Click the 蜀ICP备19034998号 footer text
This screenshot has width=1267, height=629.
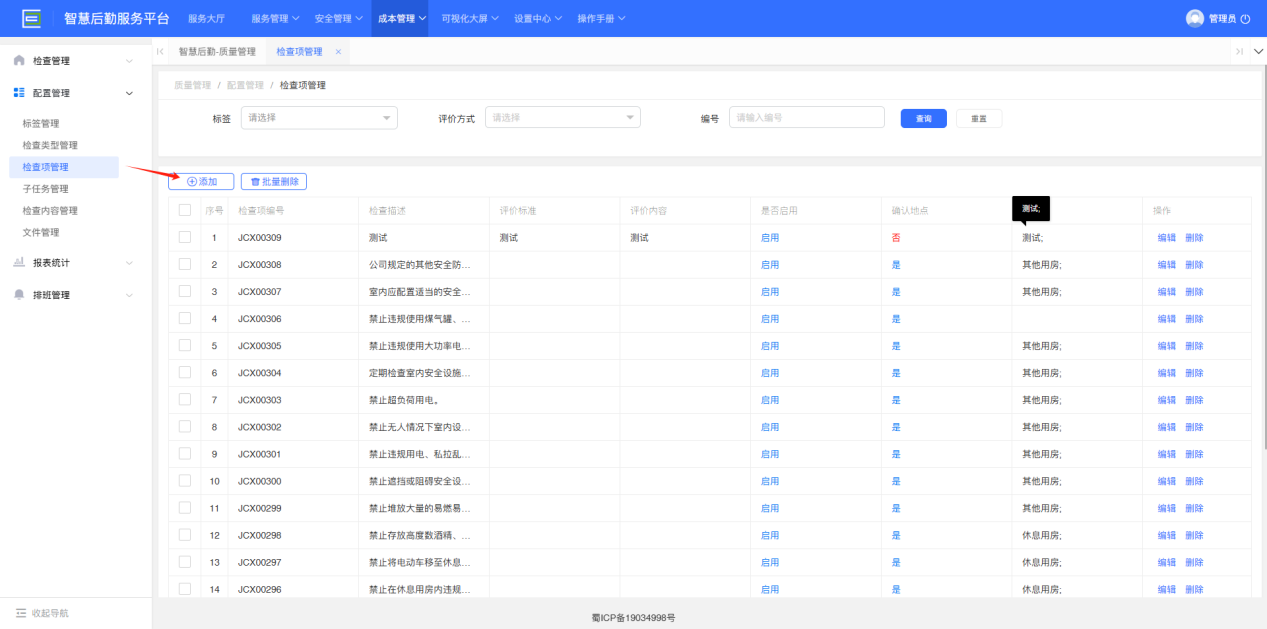633,618
